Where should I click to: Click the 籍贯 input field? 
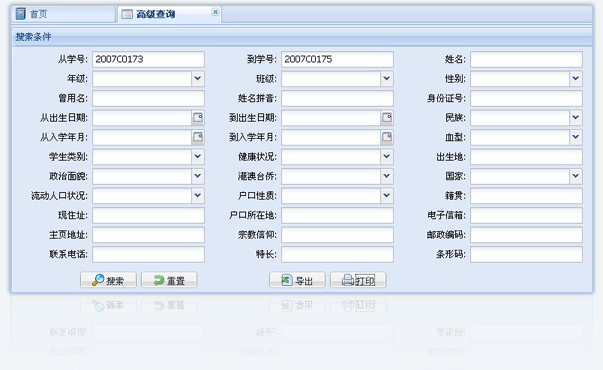pyautogui.click(x=526, y=196)
